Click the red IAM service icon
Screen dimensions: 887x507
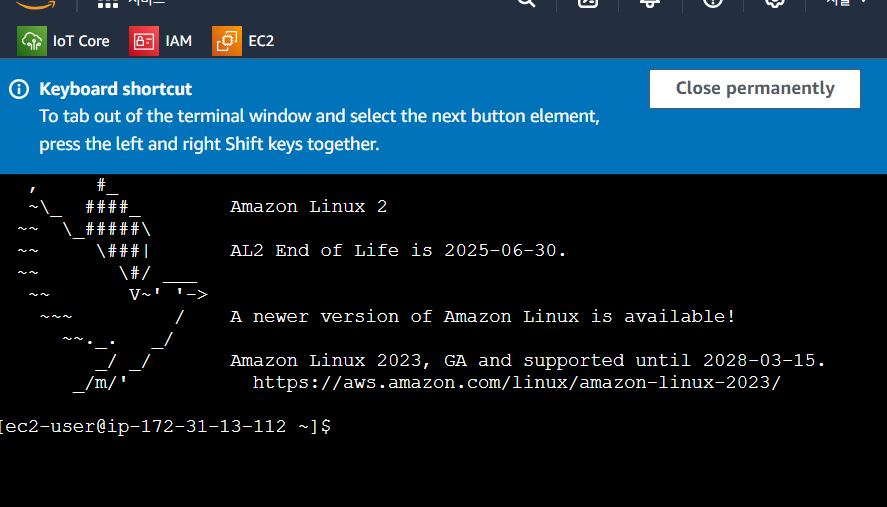[144, 41]
